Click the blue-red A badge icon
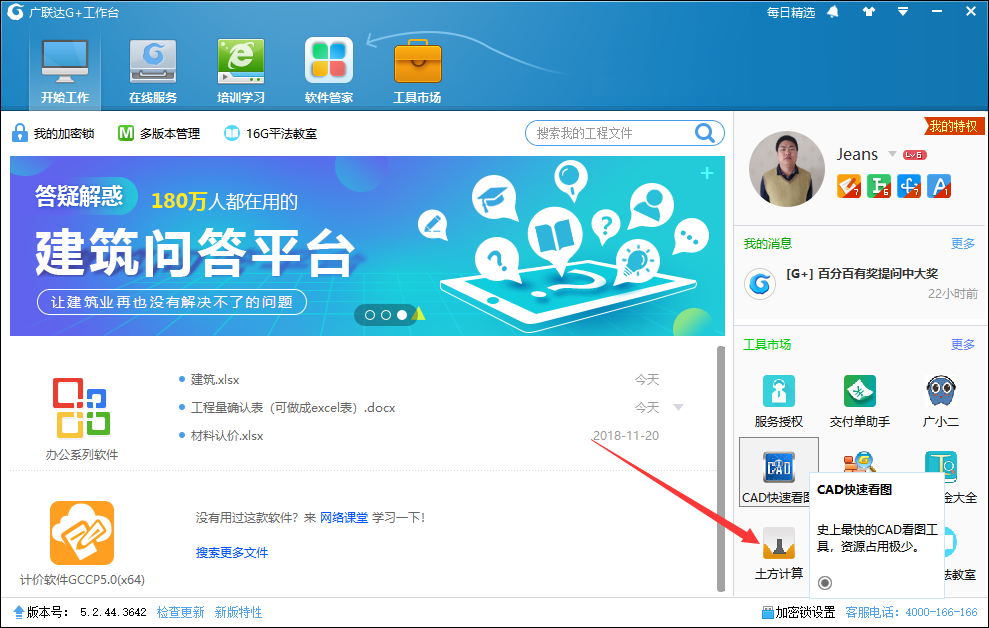Screen dimensions: 989x628 click(x=939, y=186)
